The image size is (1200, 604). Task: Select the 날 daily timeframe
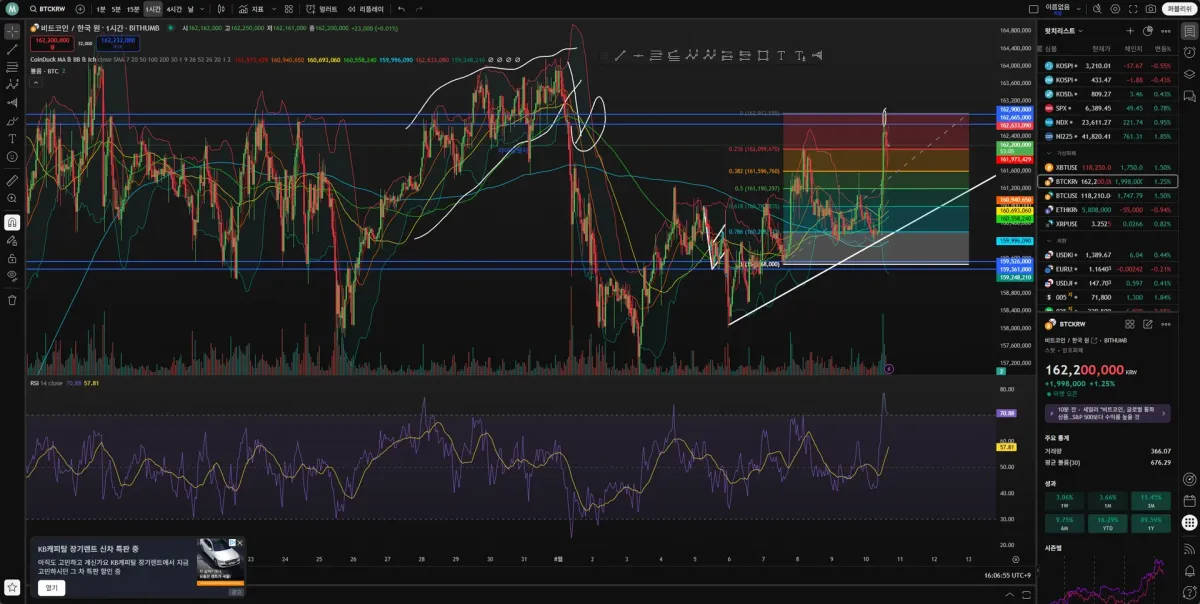tap(190, 9)
